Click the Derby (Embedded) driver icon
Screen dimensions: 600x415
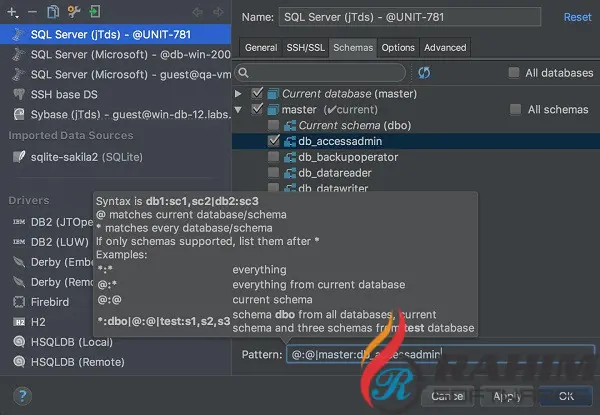click(19, 262)
